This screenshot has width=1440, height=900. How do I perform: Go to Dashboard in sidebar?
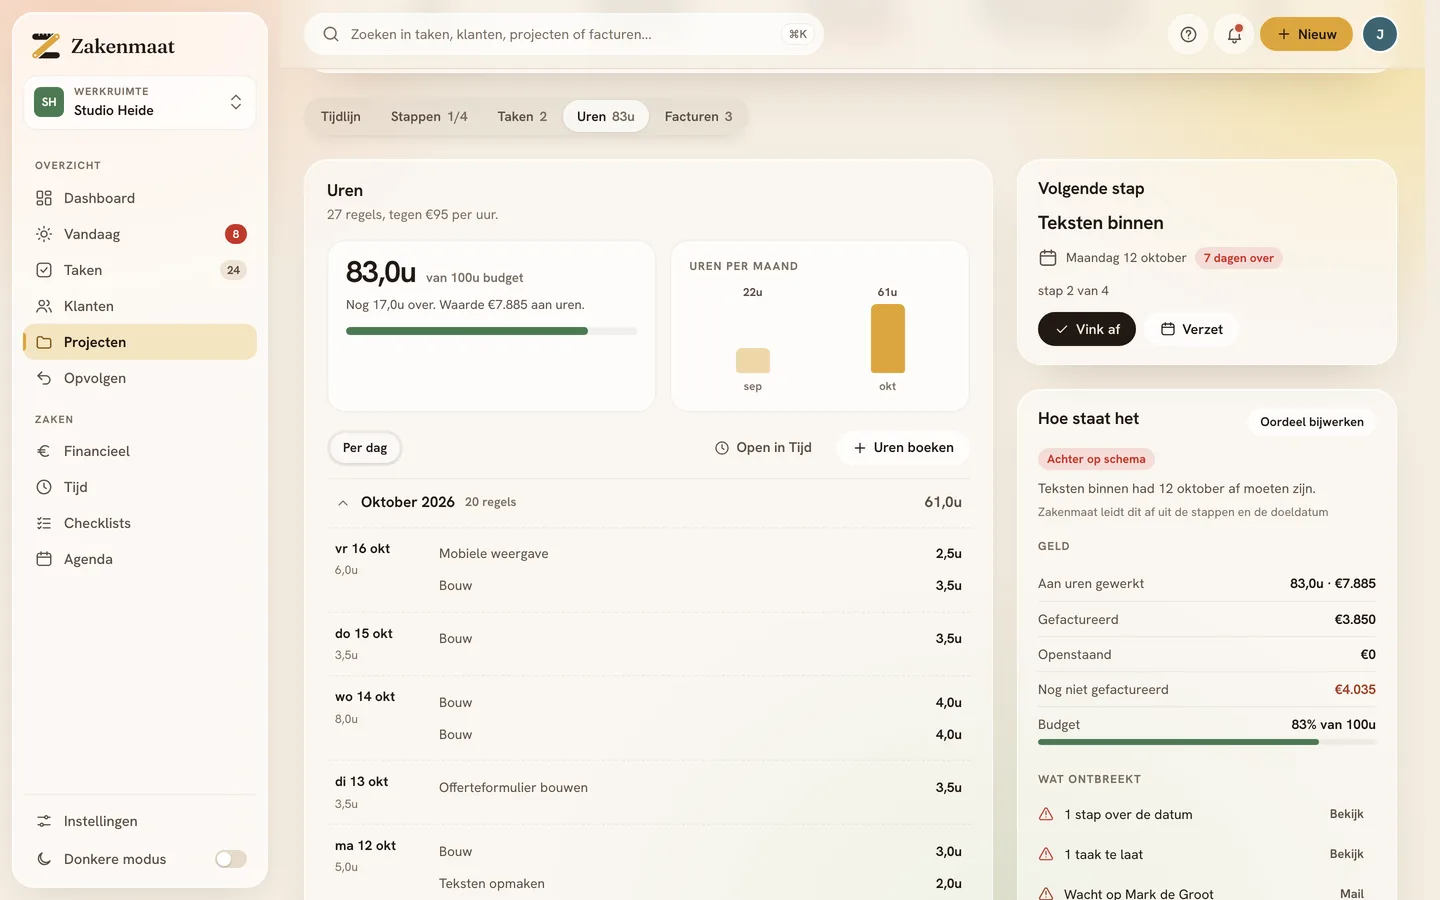pyautogui.click(x=140, y=198)
